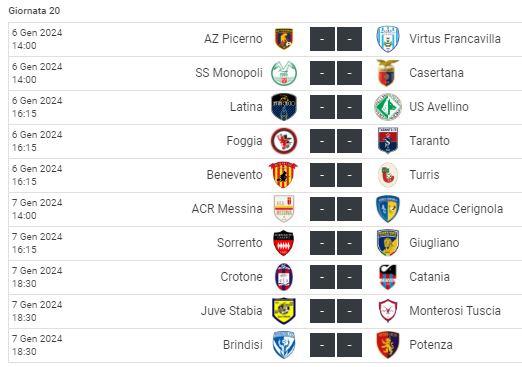Open the Taranto team link
Image resolution: width=522 pixels, height=367 pixels.
coord(429,141)
